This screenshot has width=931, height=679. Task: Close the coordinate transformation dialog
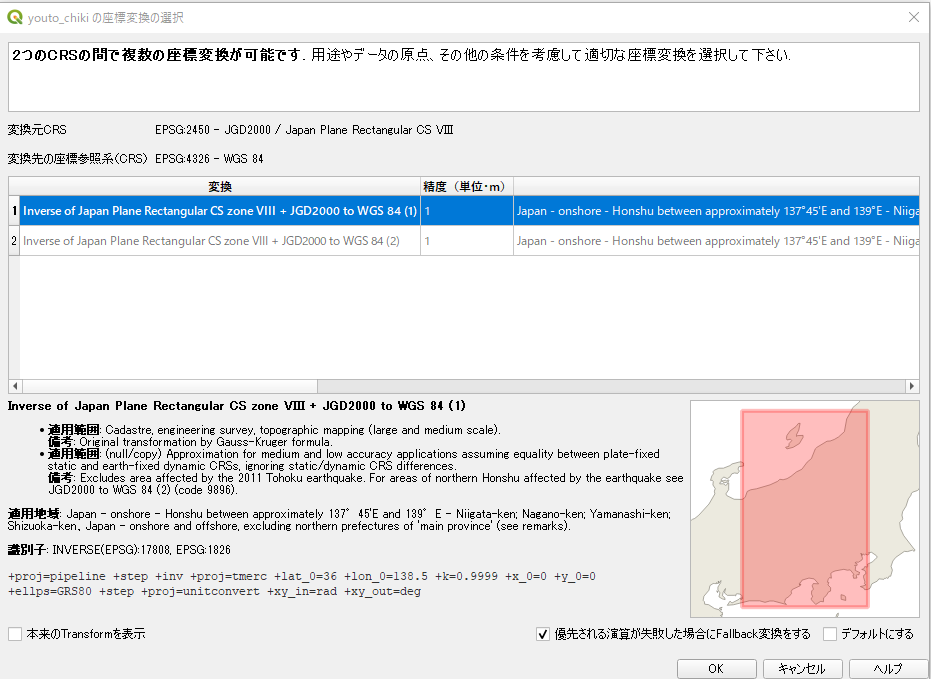click(x=912, y=17)
